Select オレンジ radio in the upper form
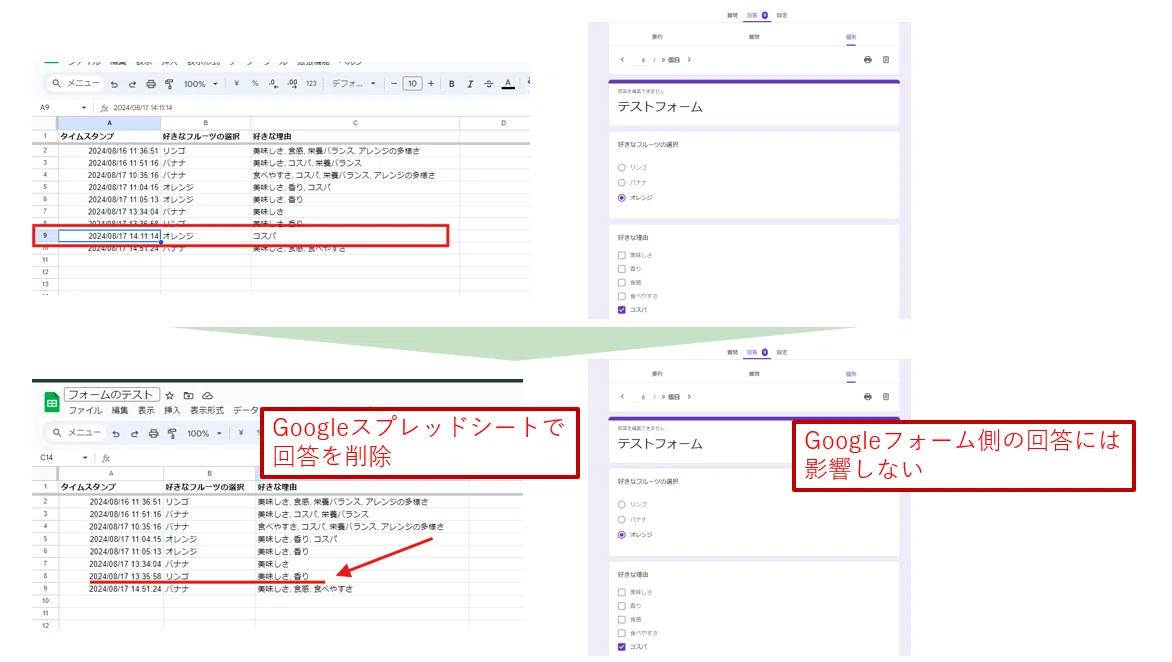 coord(621,198)
